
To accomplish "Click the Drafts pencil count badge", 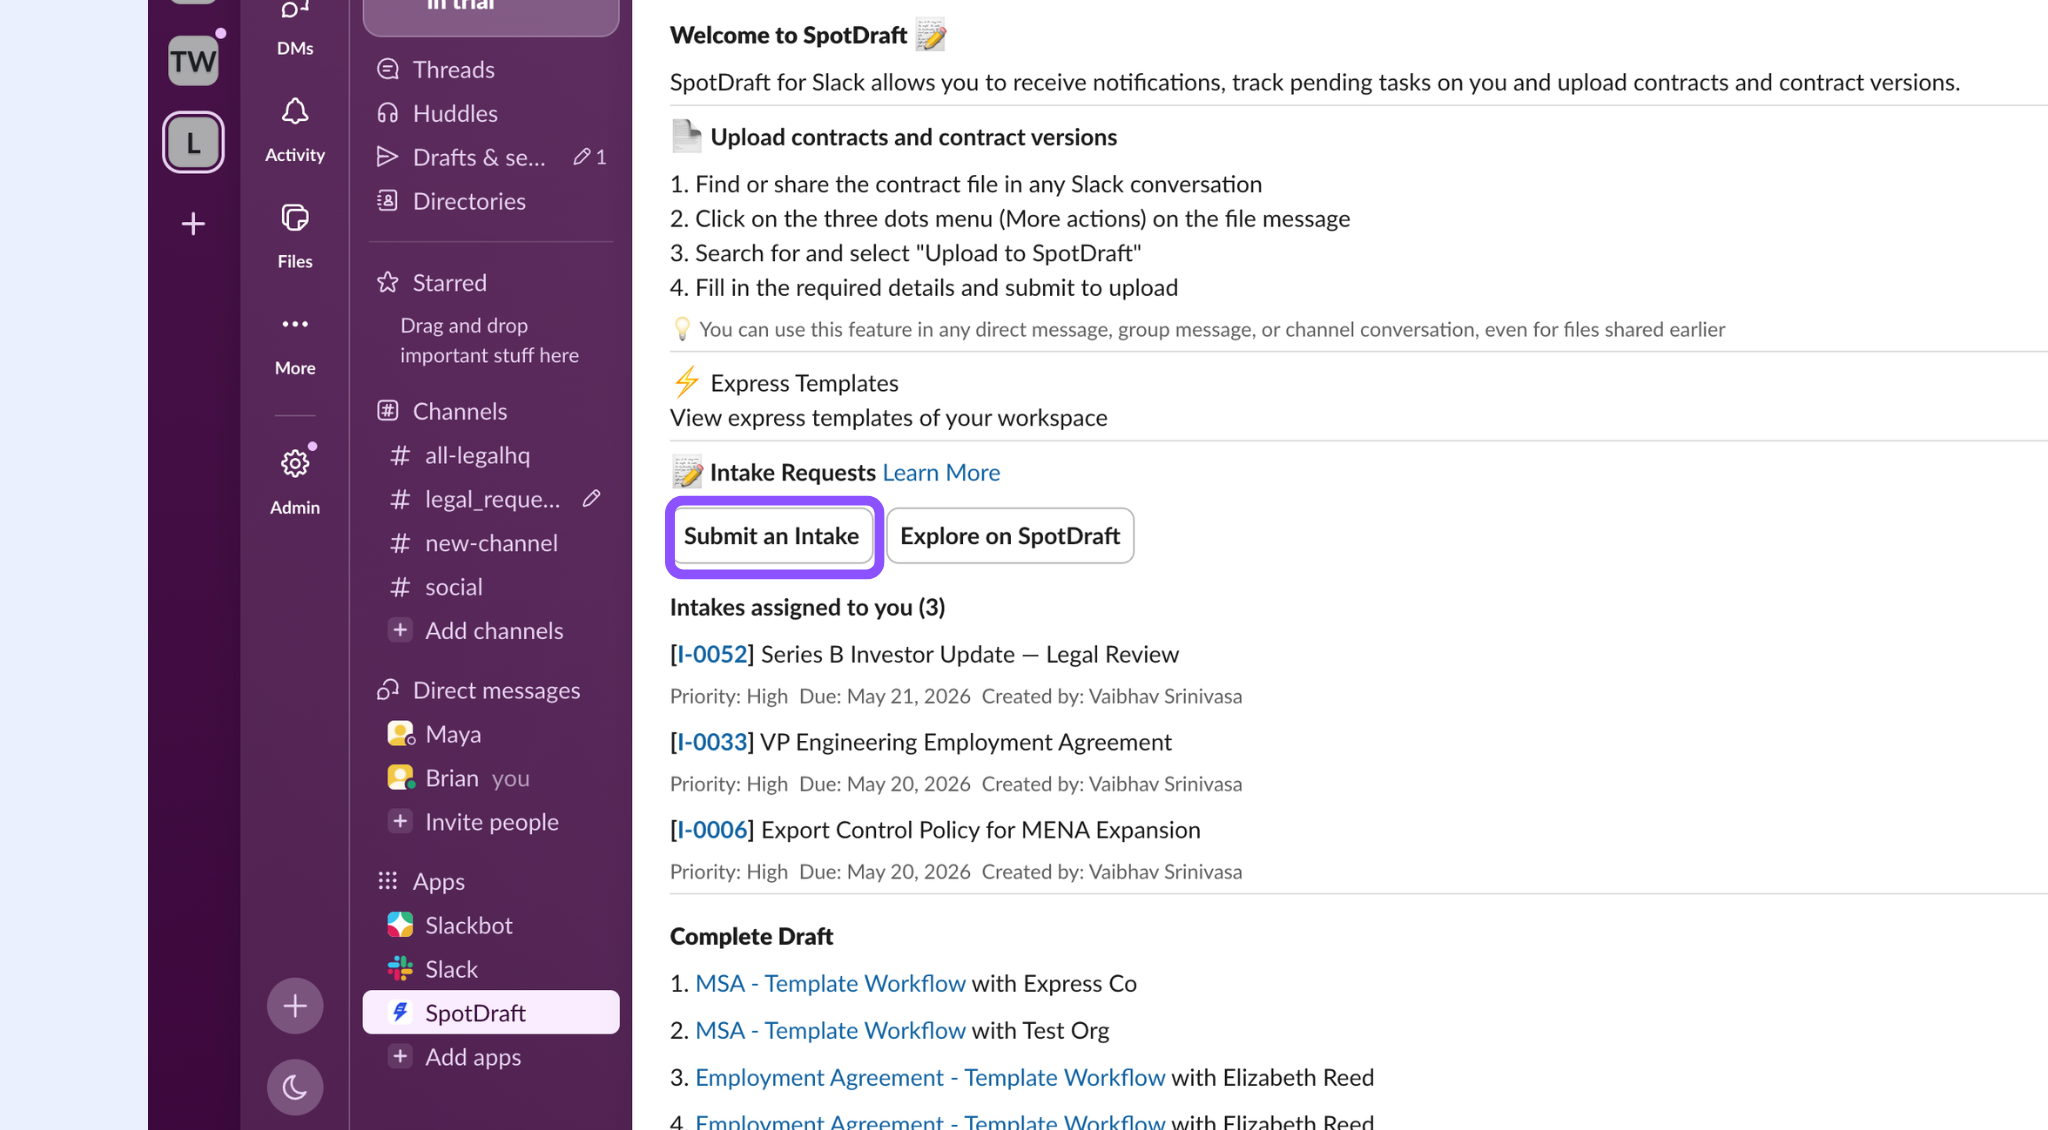I will pos(590,157).
